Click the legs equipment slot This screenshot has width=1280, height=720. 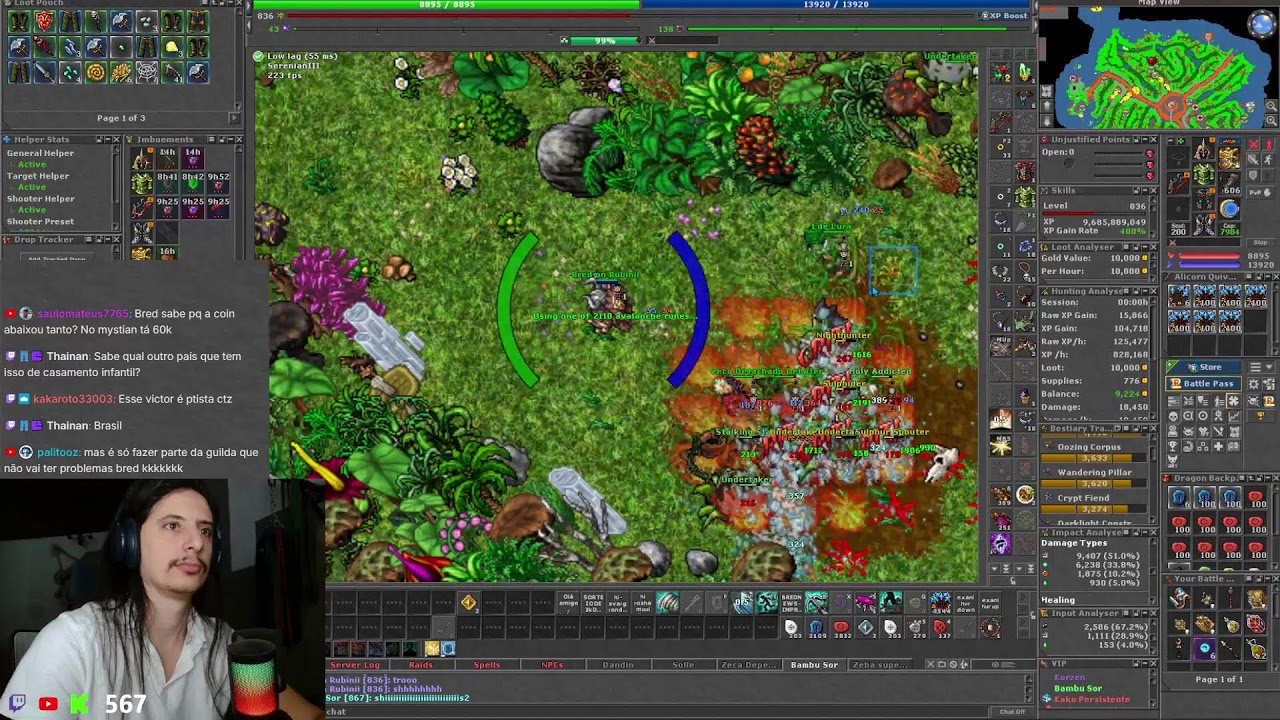[1204, 198]
